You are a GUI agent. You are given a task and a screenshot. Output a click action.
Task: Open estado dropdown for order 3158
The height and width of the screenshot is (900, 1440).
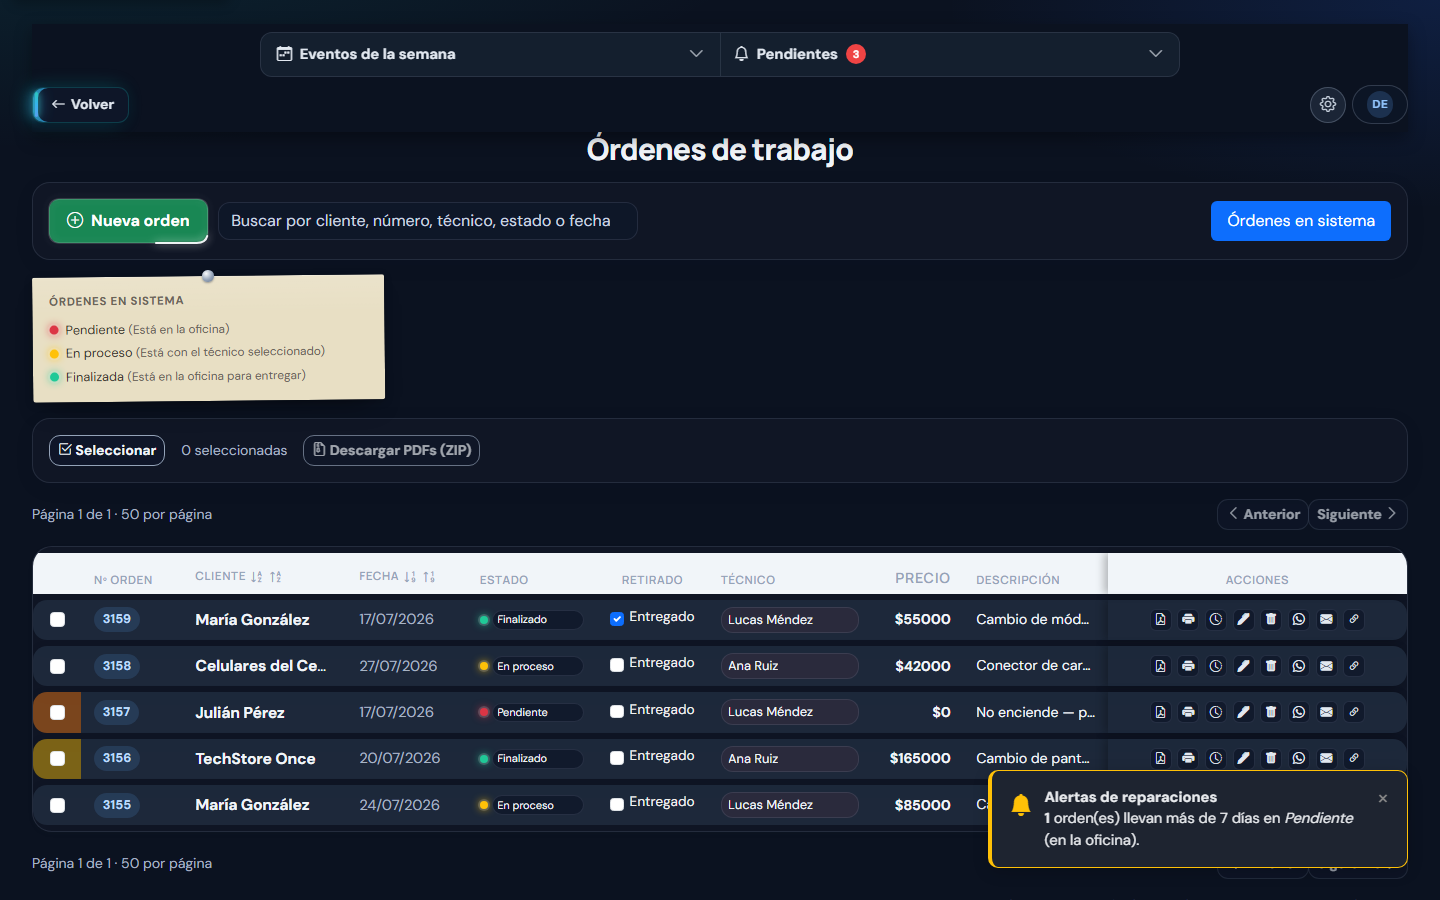tap(538, 666)
